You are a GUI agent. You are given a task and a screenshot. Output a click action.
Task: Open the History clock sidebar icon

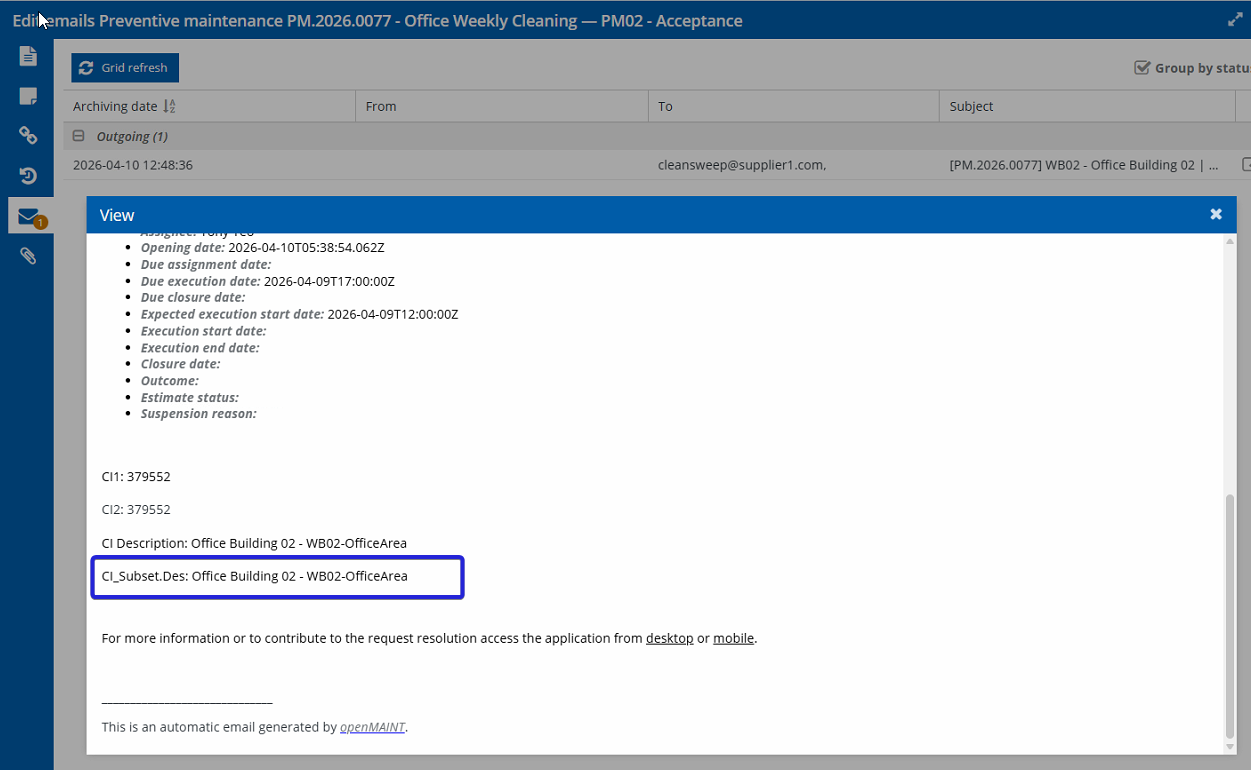tap(28, 176)
